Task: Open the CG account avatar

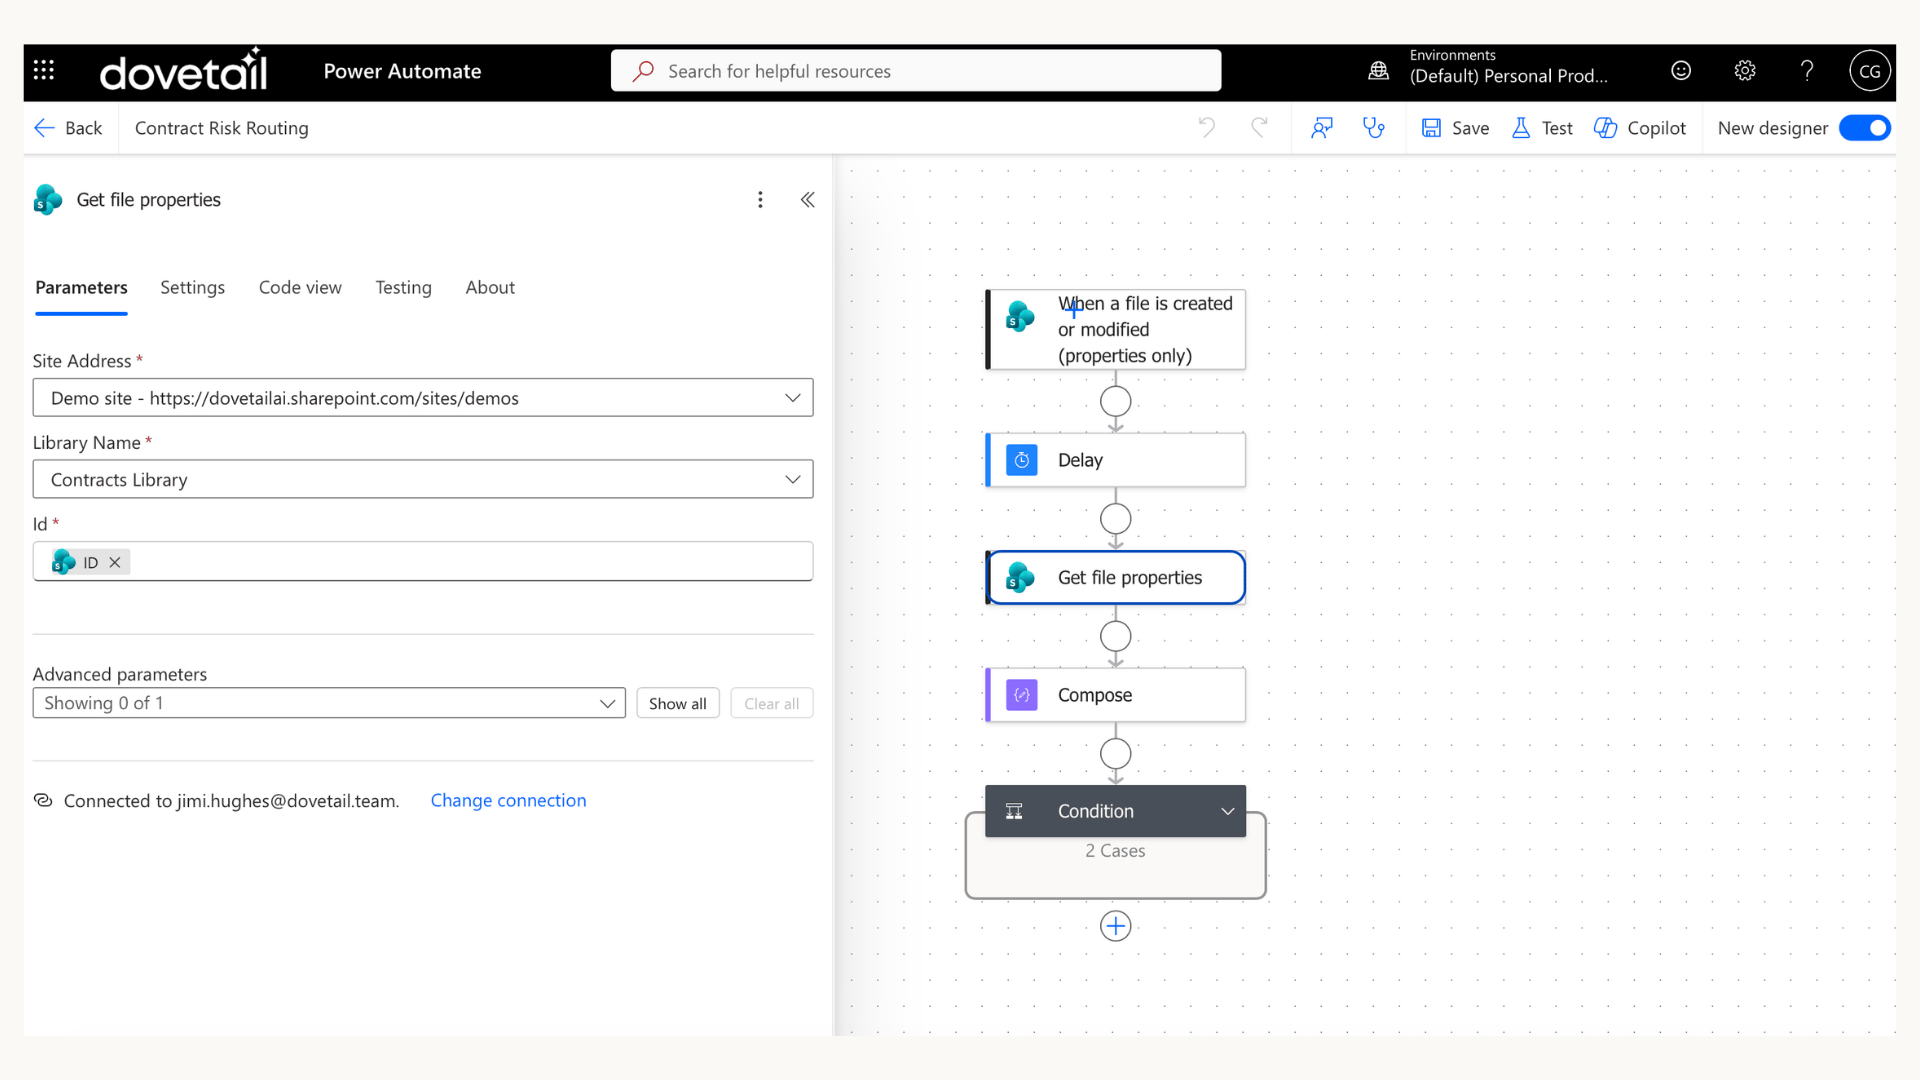Action: (1870, 71)
